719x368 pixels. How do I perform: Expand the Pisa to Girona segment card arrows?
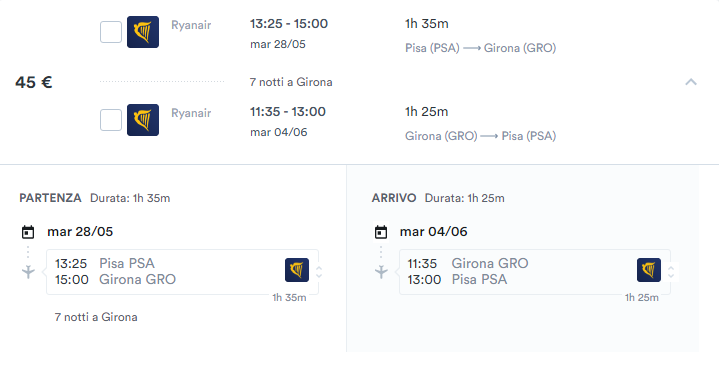tap(319, 272)
